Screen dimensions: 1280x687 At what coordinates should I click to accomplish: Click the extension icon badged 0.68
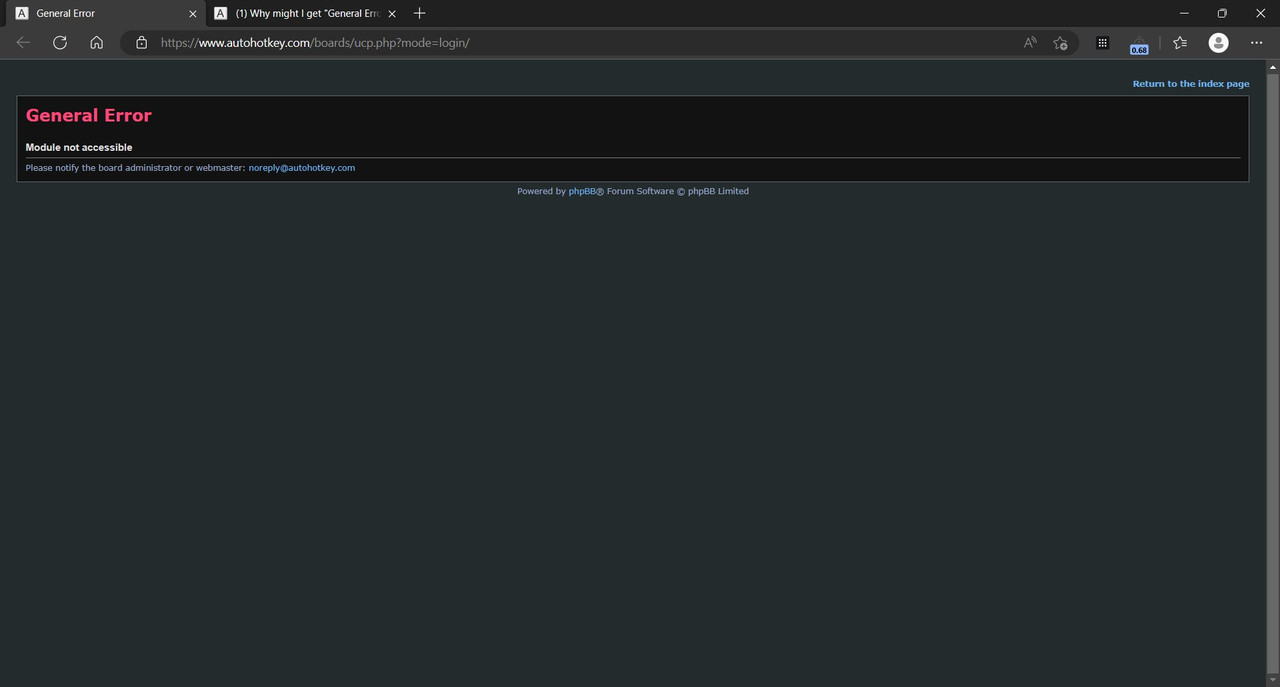click(x=1139, y=45)
